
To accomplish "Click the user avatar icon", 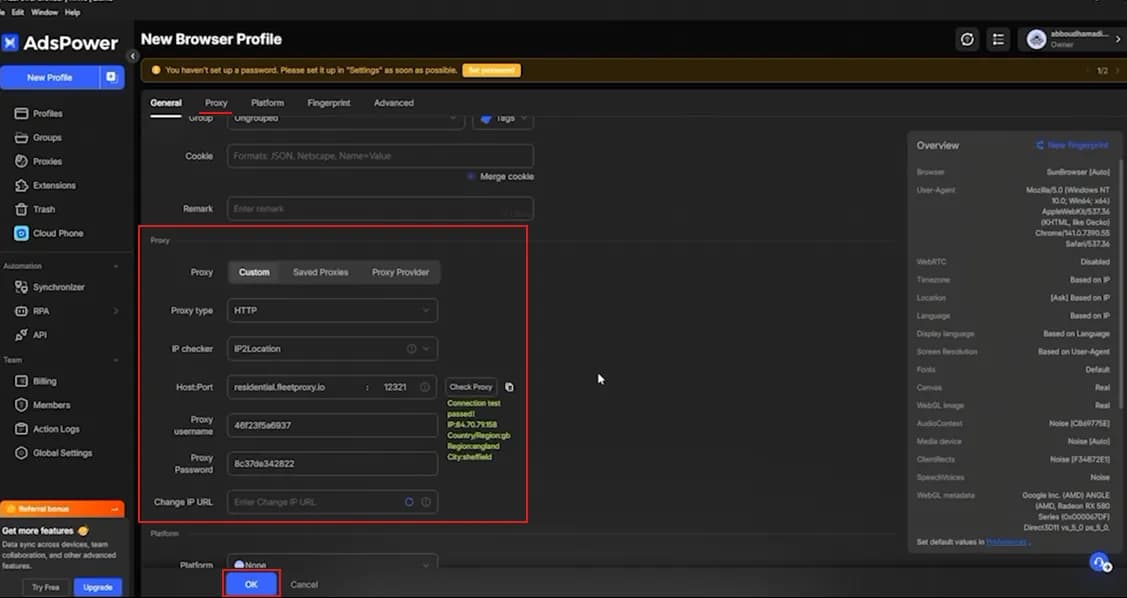I will pyautogui.click(x=1036, y=40).
